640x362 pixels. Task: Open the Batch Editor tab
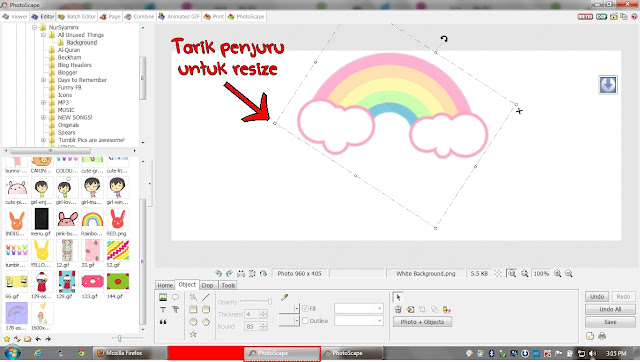tap(77, 17)
